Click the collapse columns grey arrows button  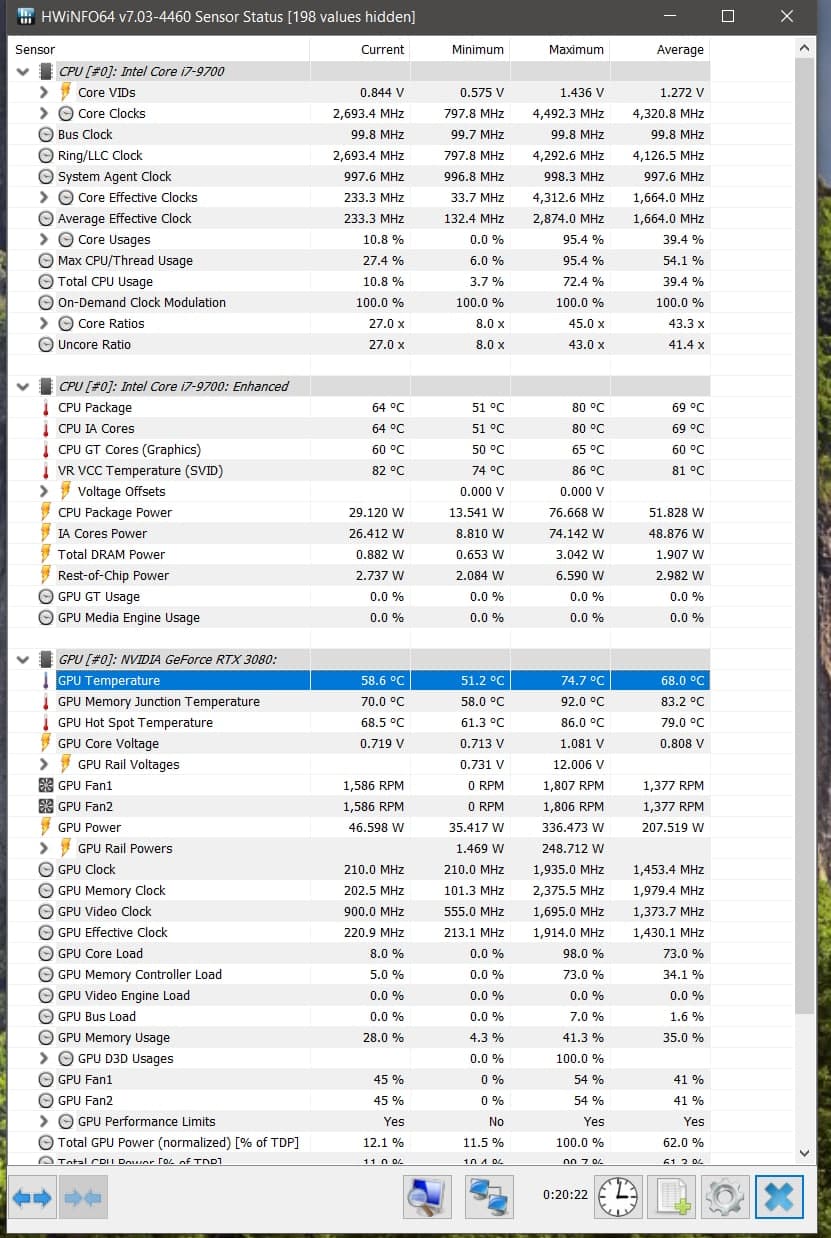[84, 1196]
